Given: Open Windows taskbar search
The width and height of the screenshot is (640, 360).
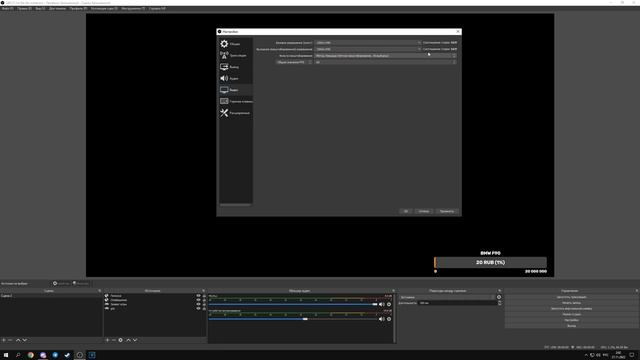Looking at the screenshot, I should [x=18, y=355].
